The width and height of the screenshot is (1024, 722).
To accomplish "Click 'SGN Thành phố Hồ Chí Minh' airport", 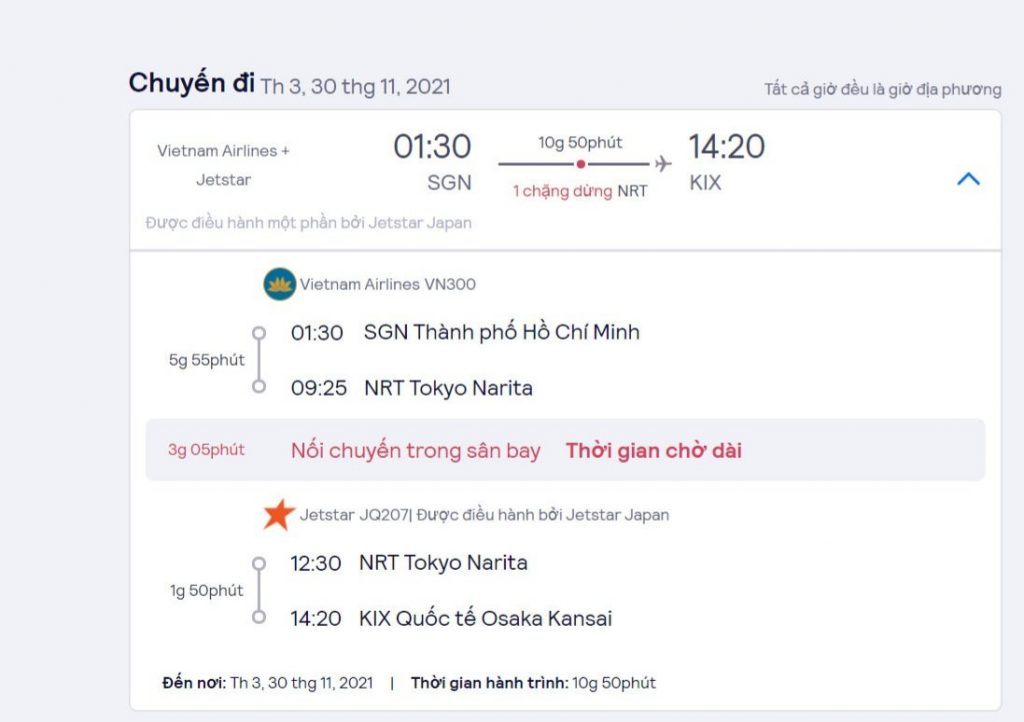I will (501, 332).
